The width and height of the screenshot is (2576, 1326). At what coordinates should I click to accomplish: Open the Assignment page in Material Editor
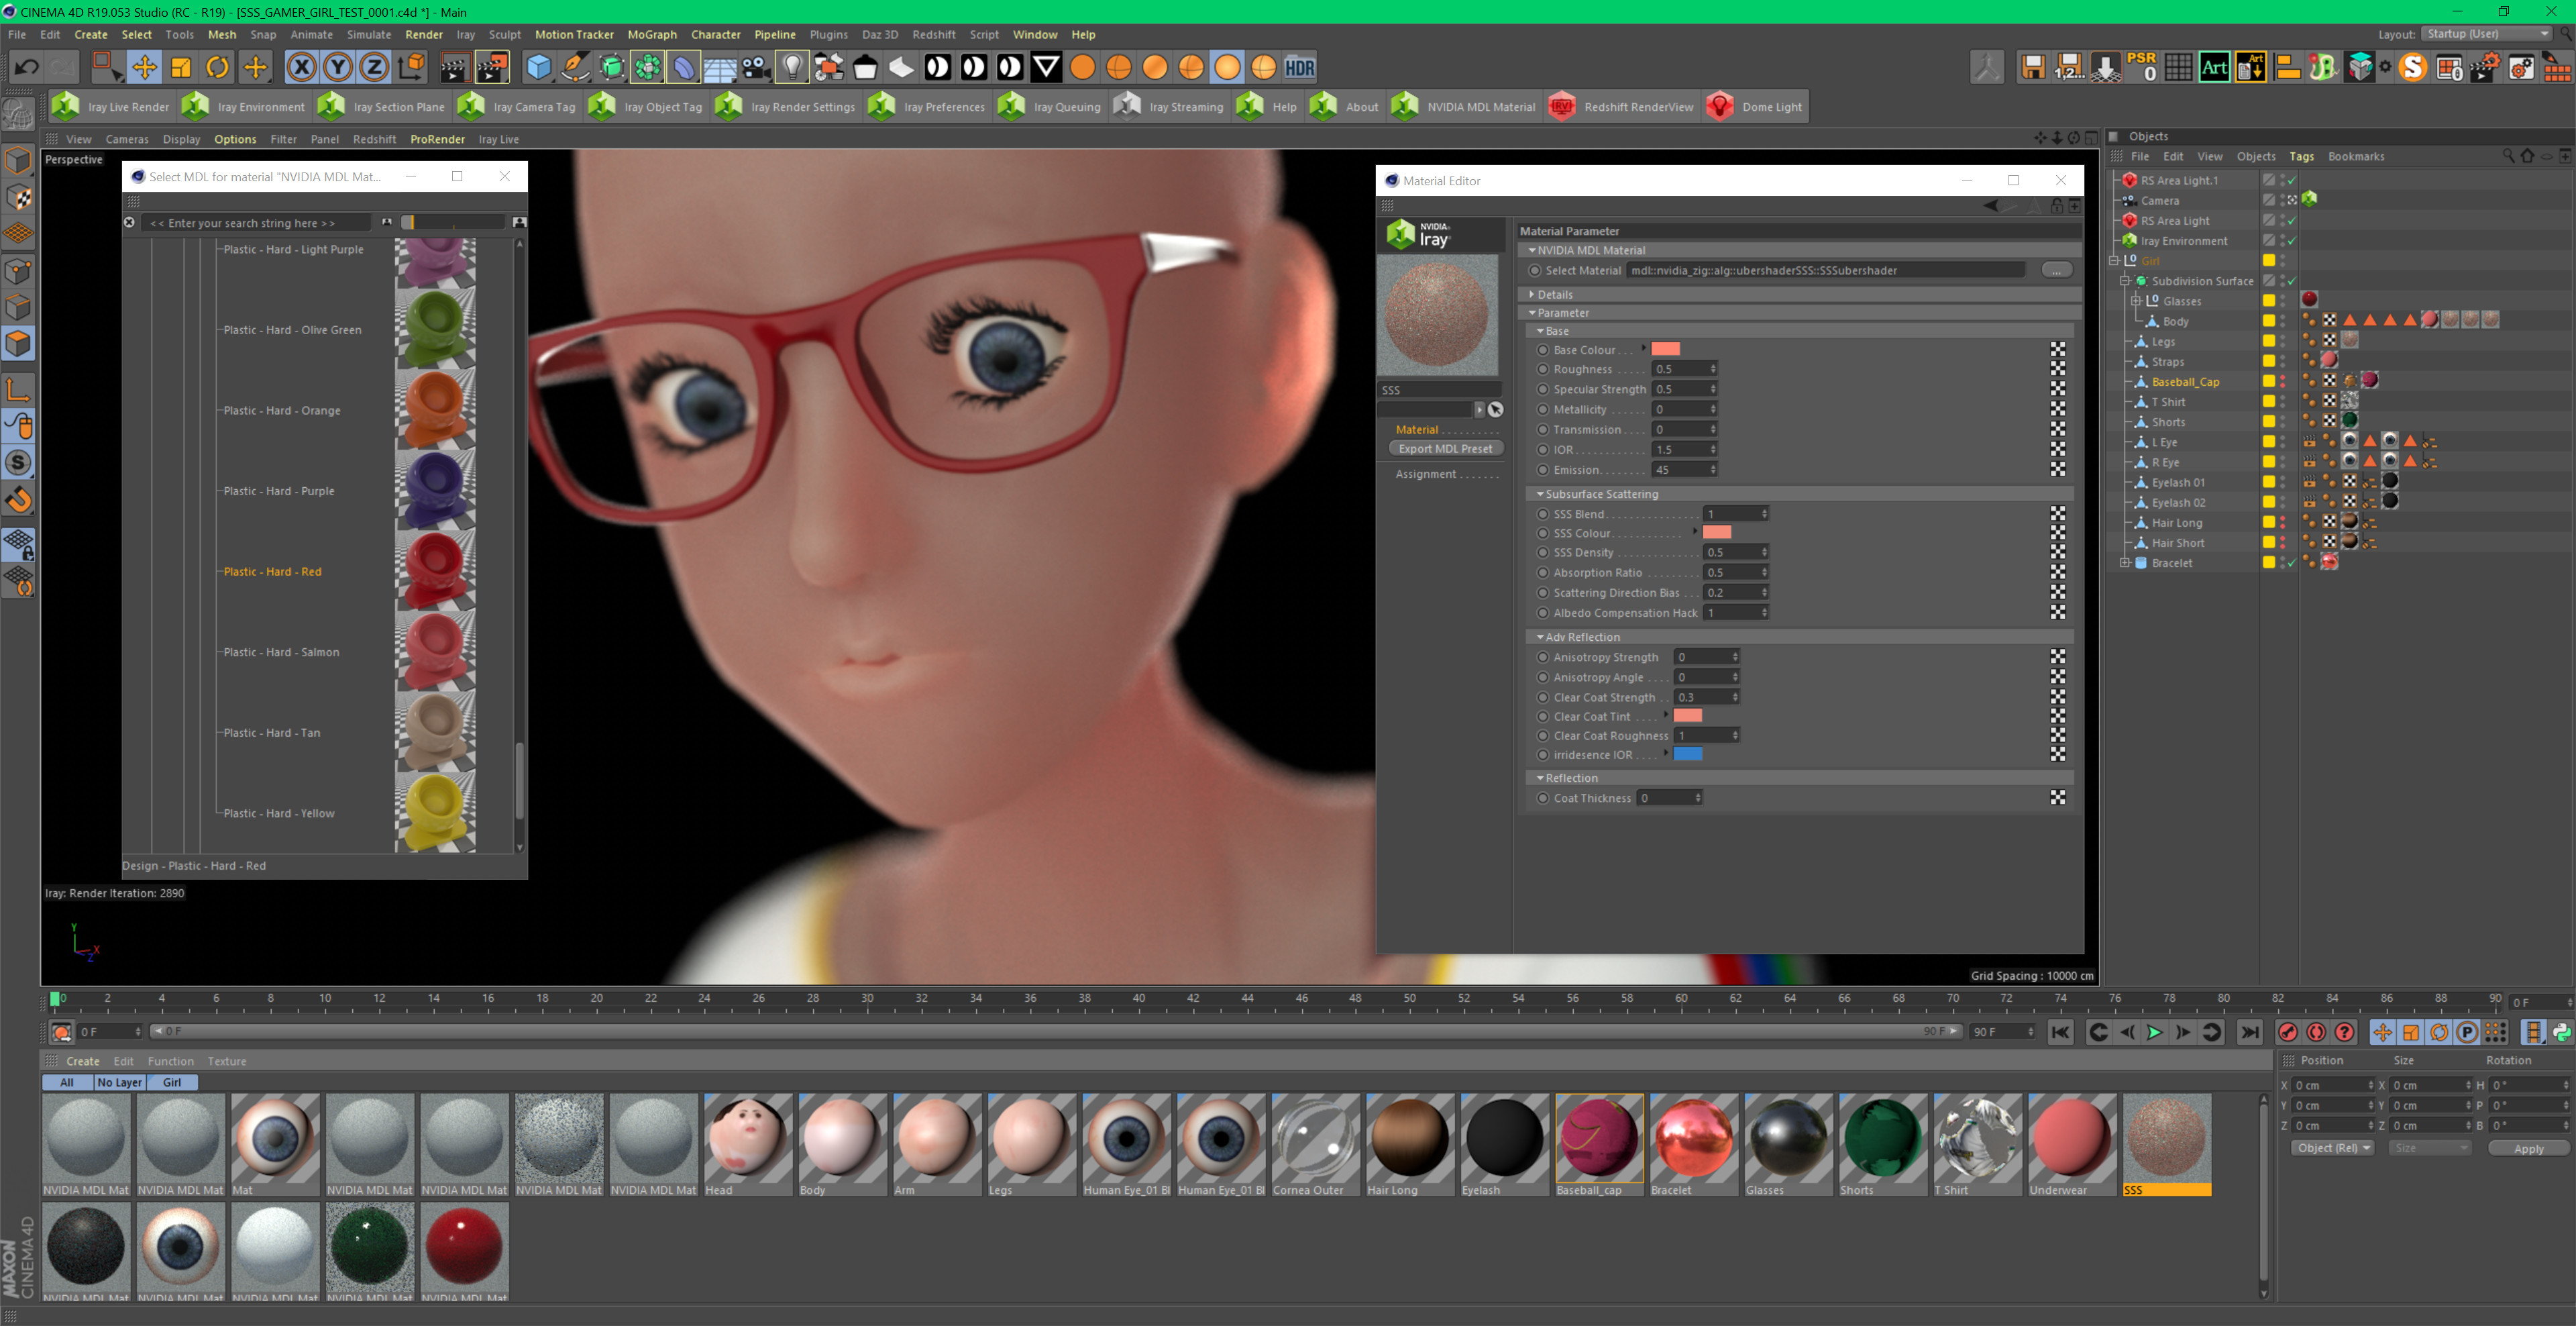[x=1426, y=474]
